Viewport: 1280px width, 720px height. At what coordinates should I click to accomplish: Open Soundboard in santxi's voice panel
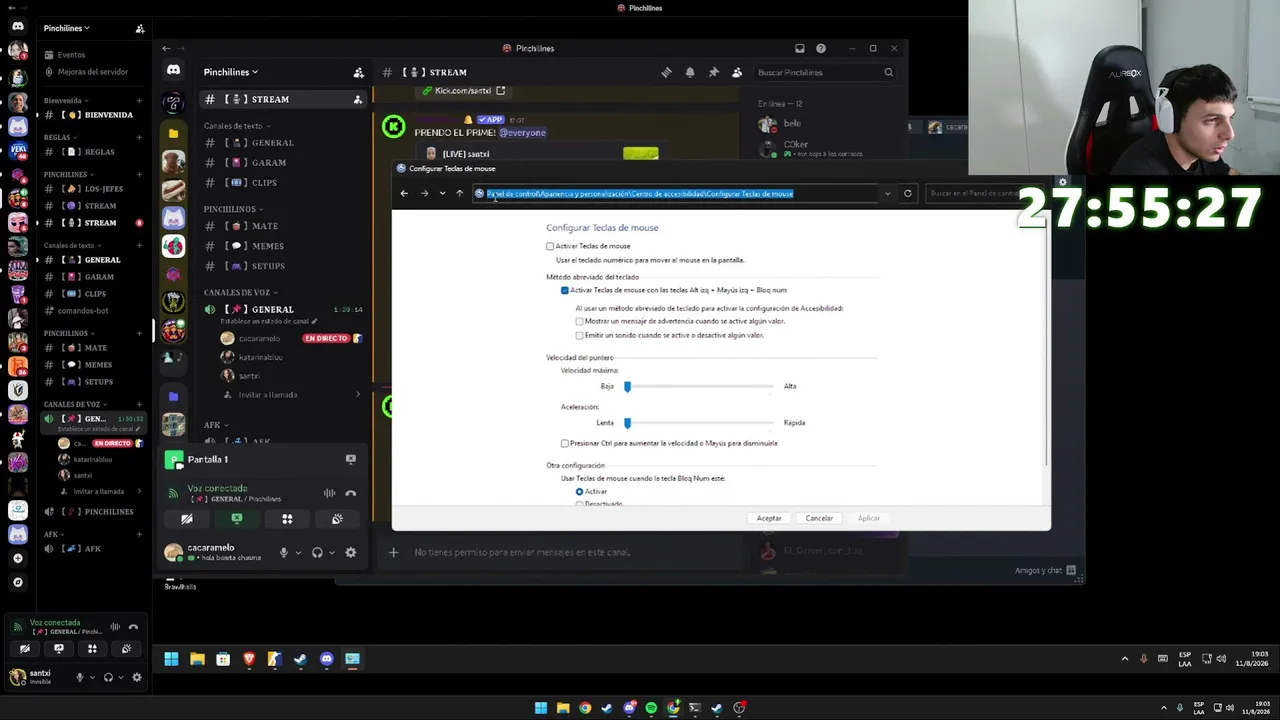(126, 649)
